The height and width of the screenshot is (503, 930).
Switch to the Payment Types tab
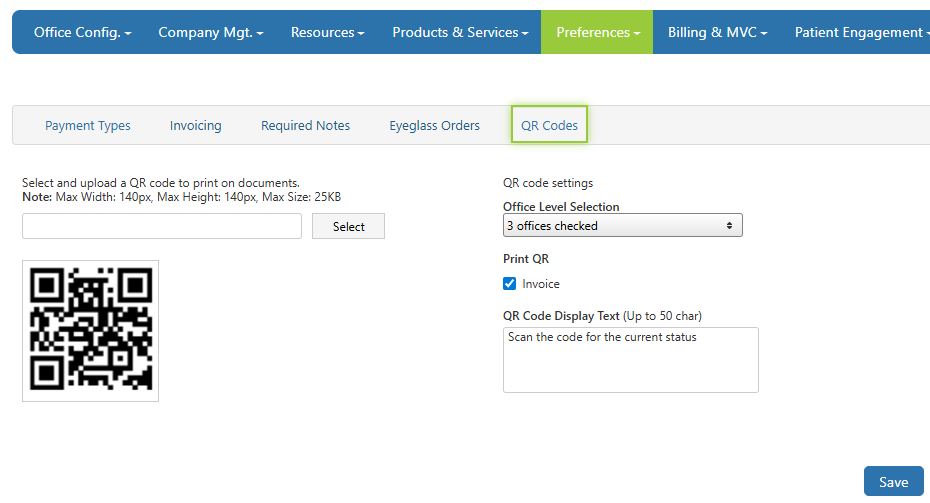pyautogui.click(x=88, y=125)
